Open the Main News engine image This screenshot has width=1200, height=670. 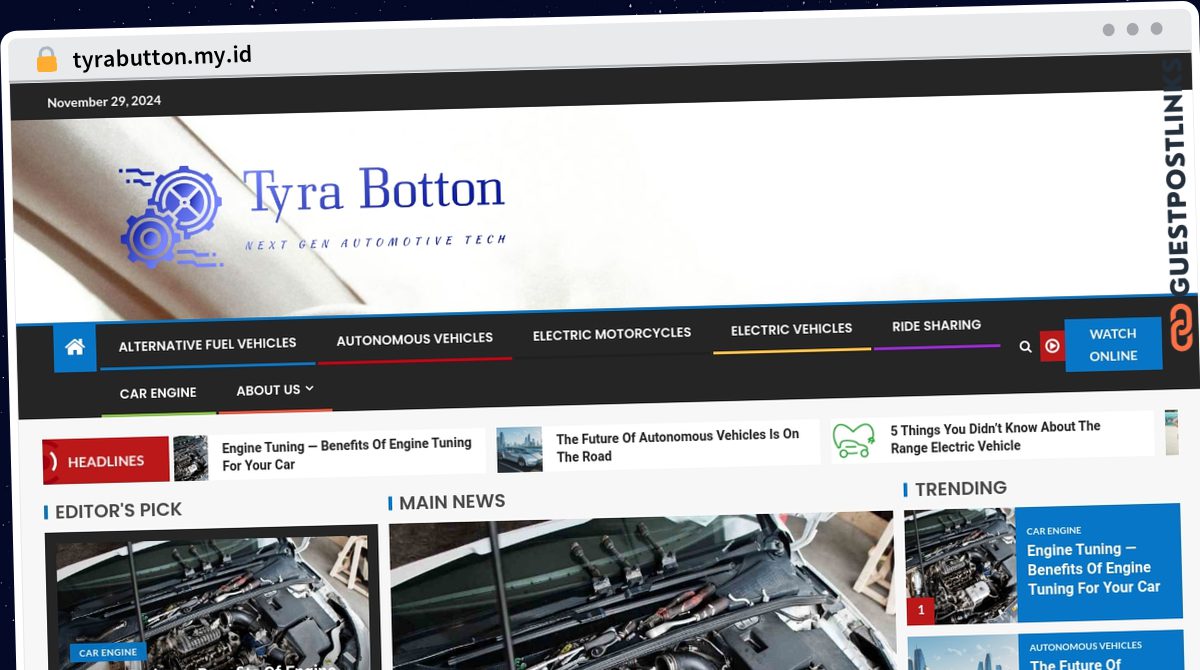pyautogui.click(x=642, y=592)
